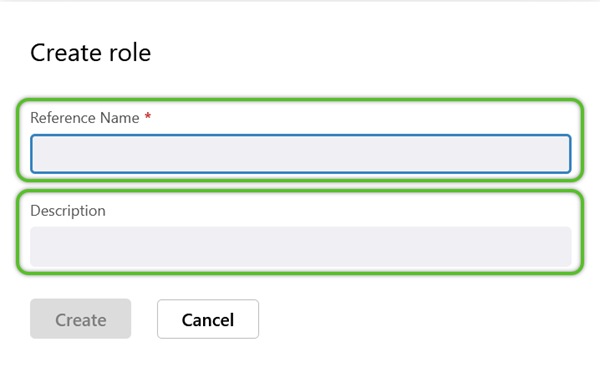Viewport: 600px width, 378px height.
Task: Place cursor in required name field
Action: pyautogui.click(x=301, y=154)
